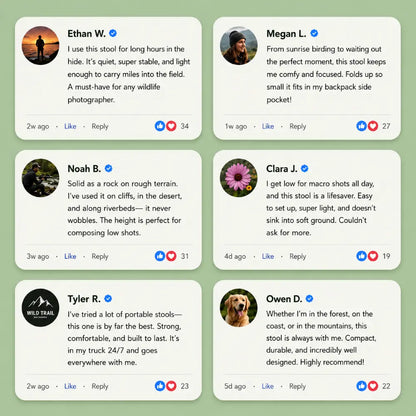Reply to Megan L.'s comment

[298, 127]
